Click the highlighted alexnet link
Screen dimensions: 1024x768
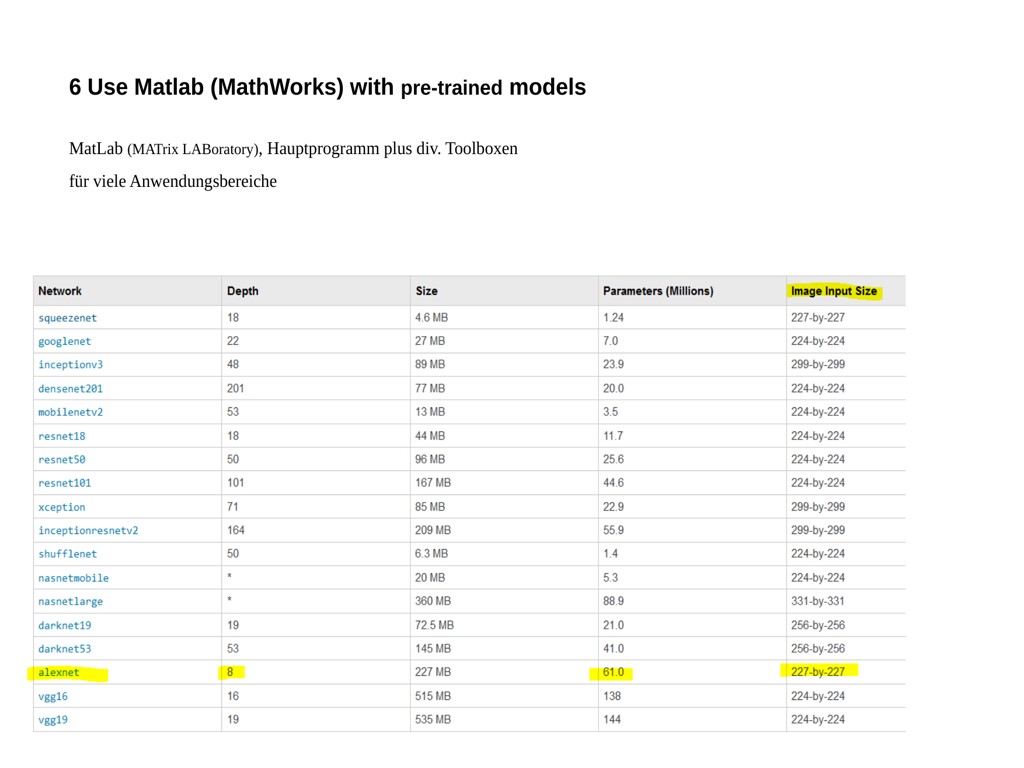point(58,673)
